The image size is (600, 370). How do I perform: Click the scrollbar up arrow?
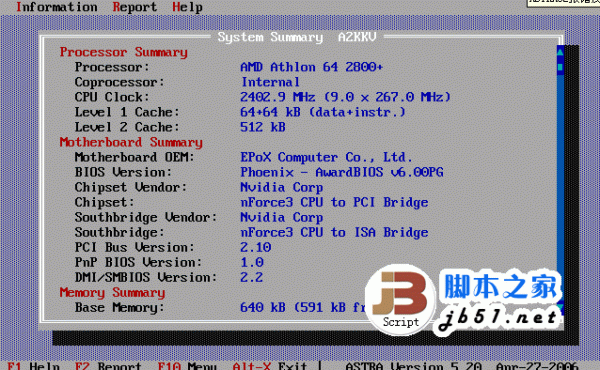[560, 52]
